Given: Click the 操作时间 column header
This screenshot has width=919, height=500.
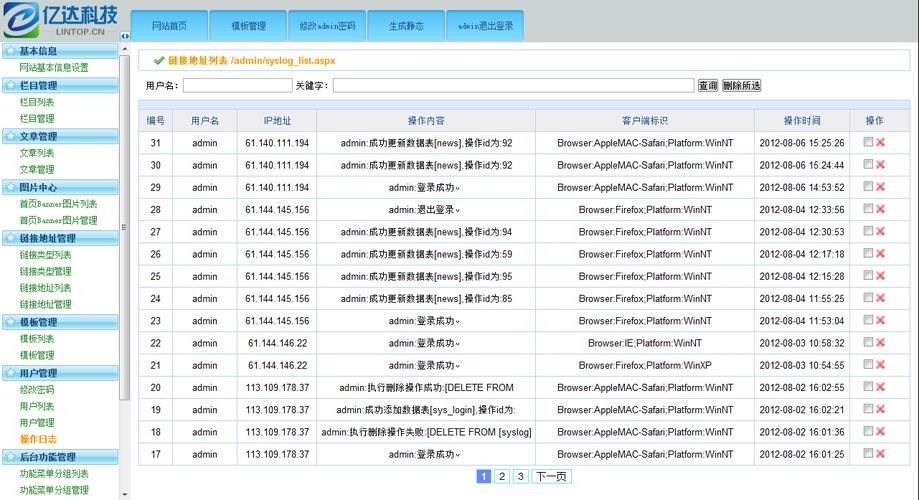Looking at the screenshot, I should 802,120.
